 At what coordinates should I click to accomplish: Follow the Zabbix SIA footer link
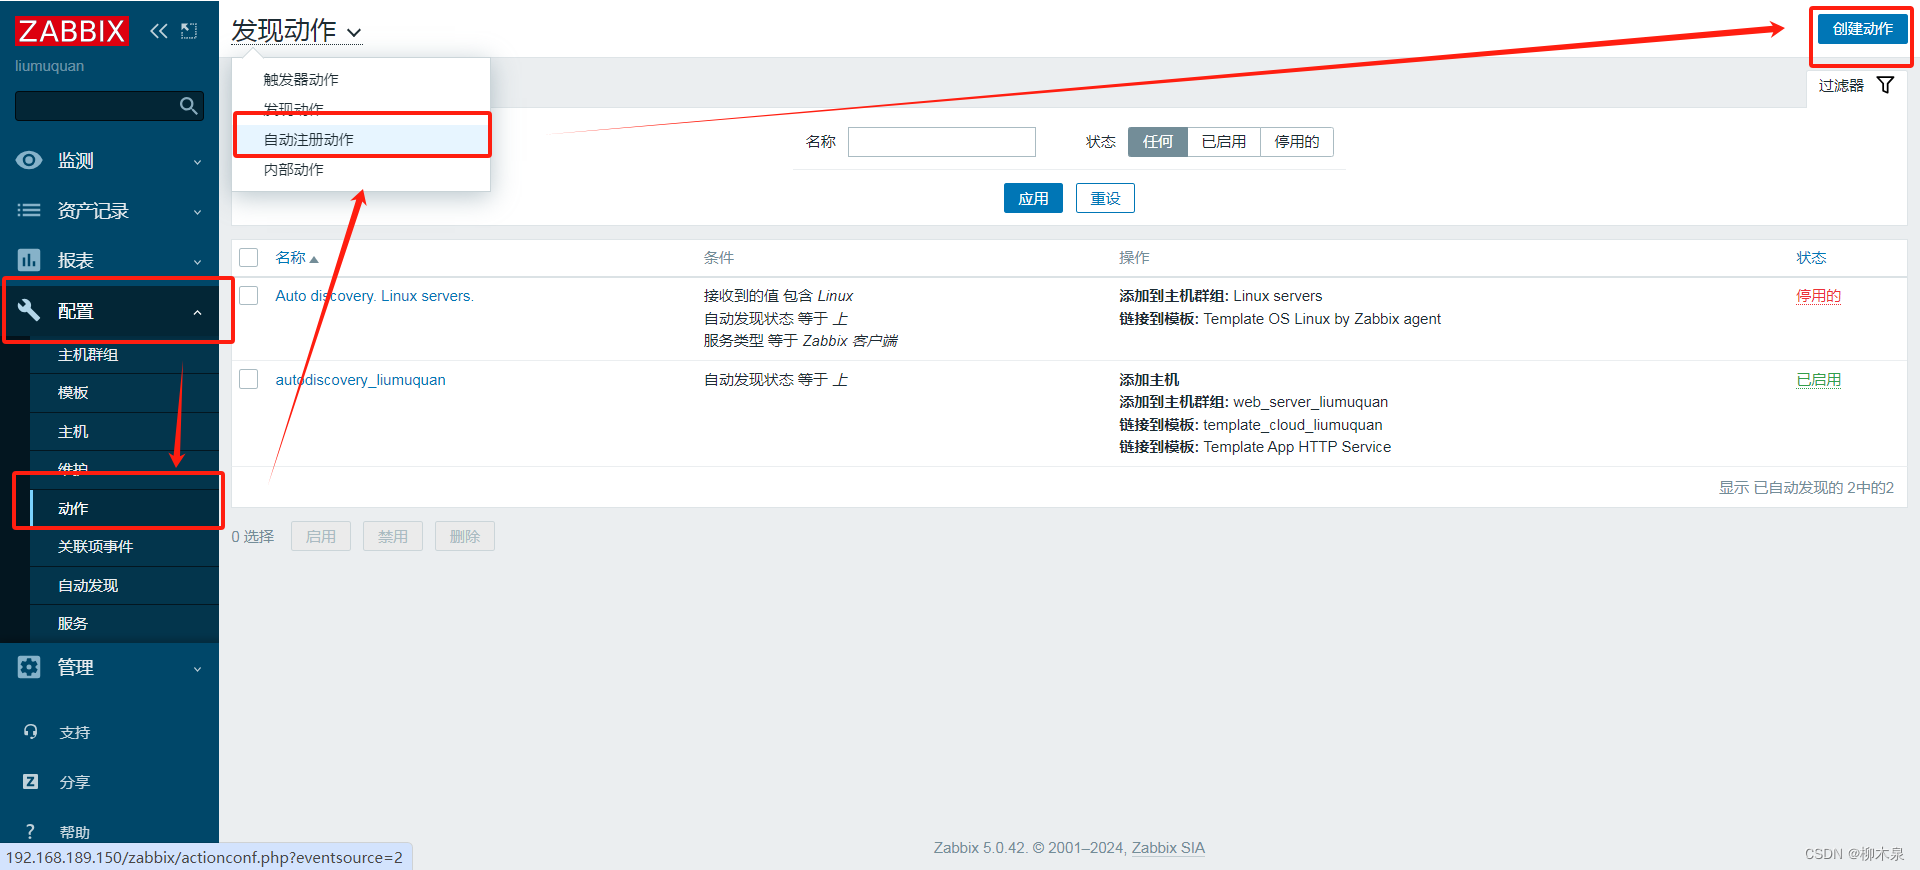point(1168,848)
